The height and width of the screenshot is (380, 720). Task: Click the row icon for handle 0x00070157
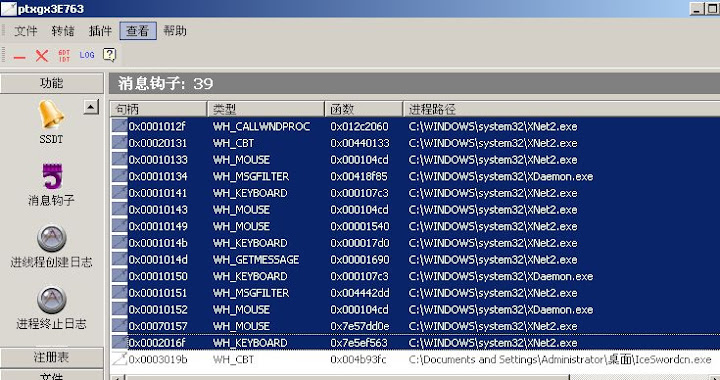point(119,326)
